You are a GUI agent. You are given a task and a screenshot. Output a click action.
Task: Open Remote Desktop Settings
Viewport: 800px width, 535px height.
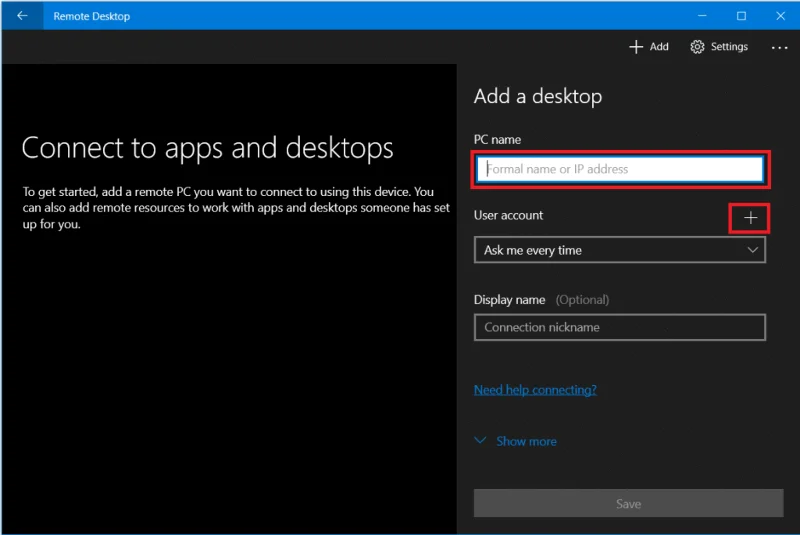[x=719, y=47]
